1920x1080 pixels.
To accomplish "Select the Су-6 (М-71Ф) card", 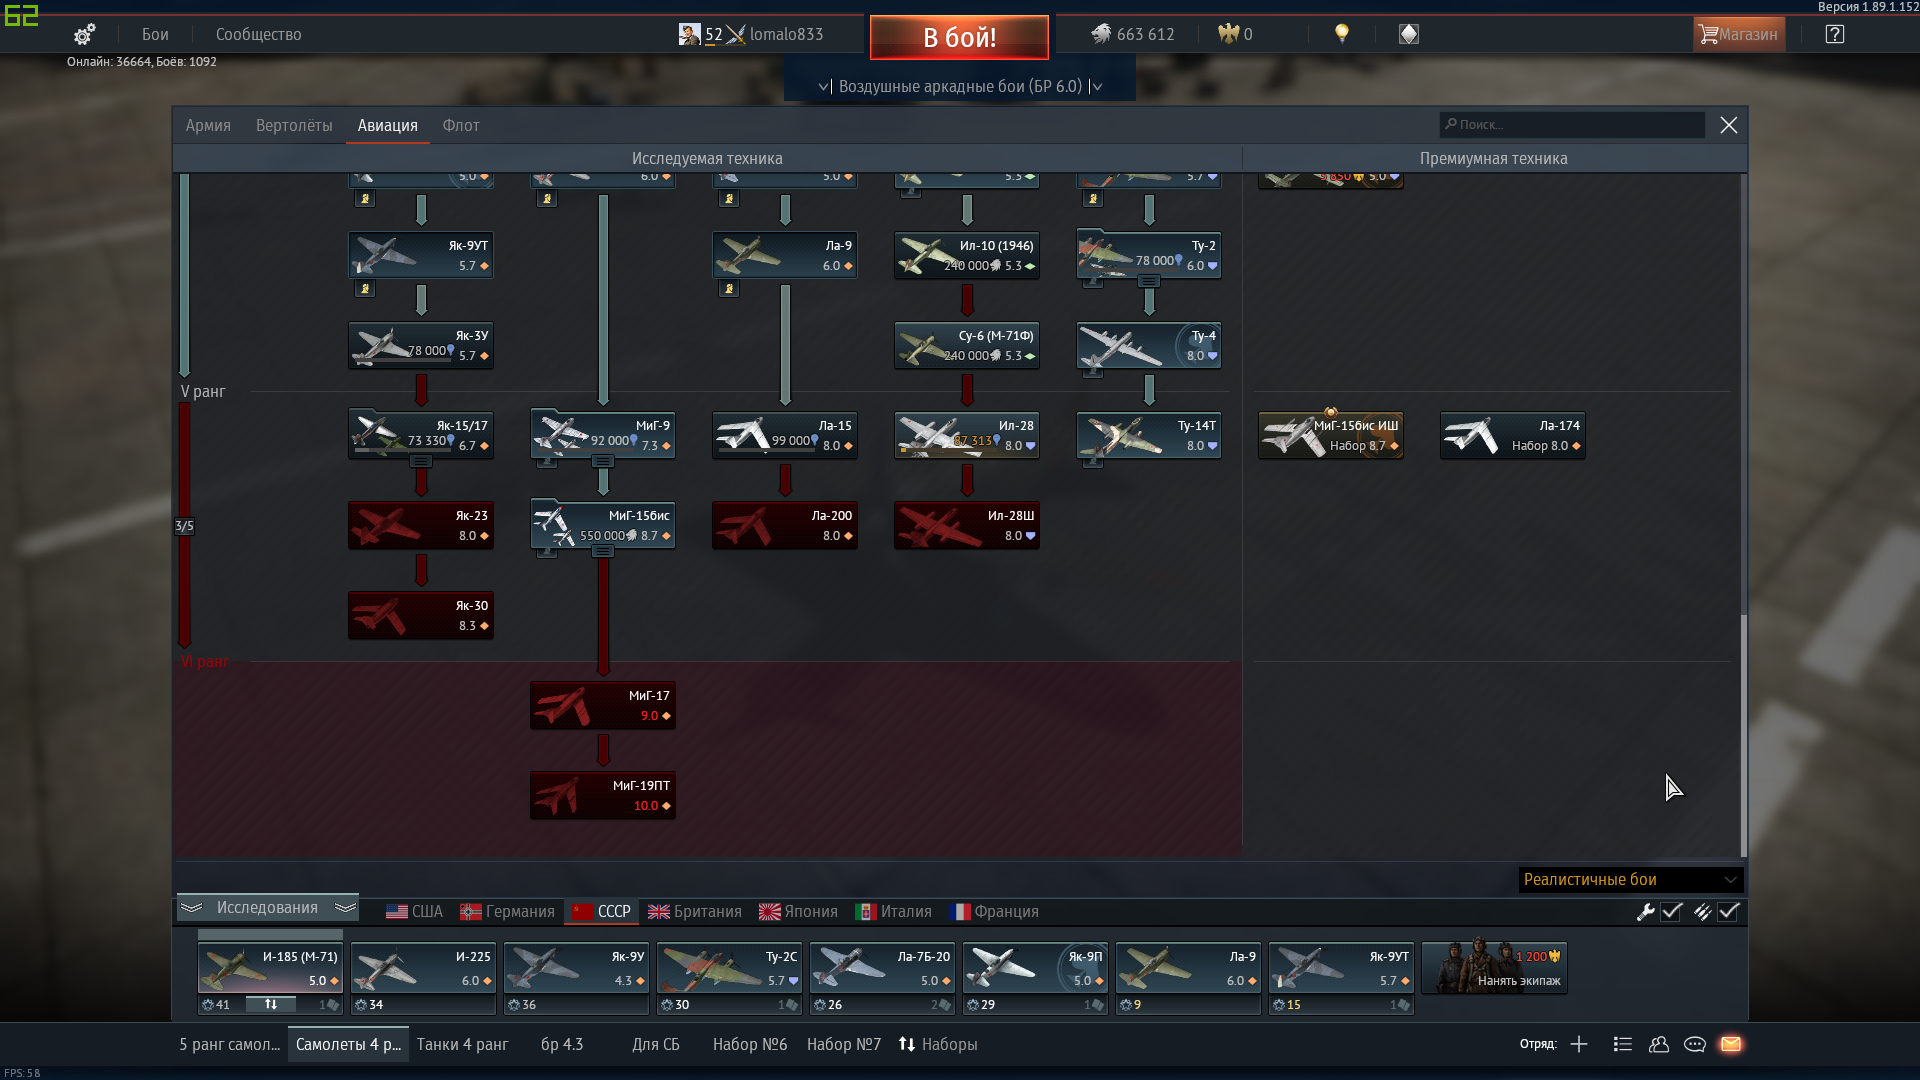I will [x=967, y=345].
